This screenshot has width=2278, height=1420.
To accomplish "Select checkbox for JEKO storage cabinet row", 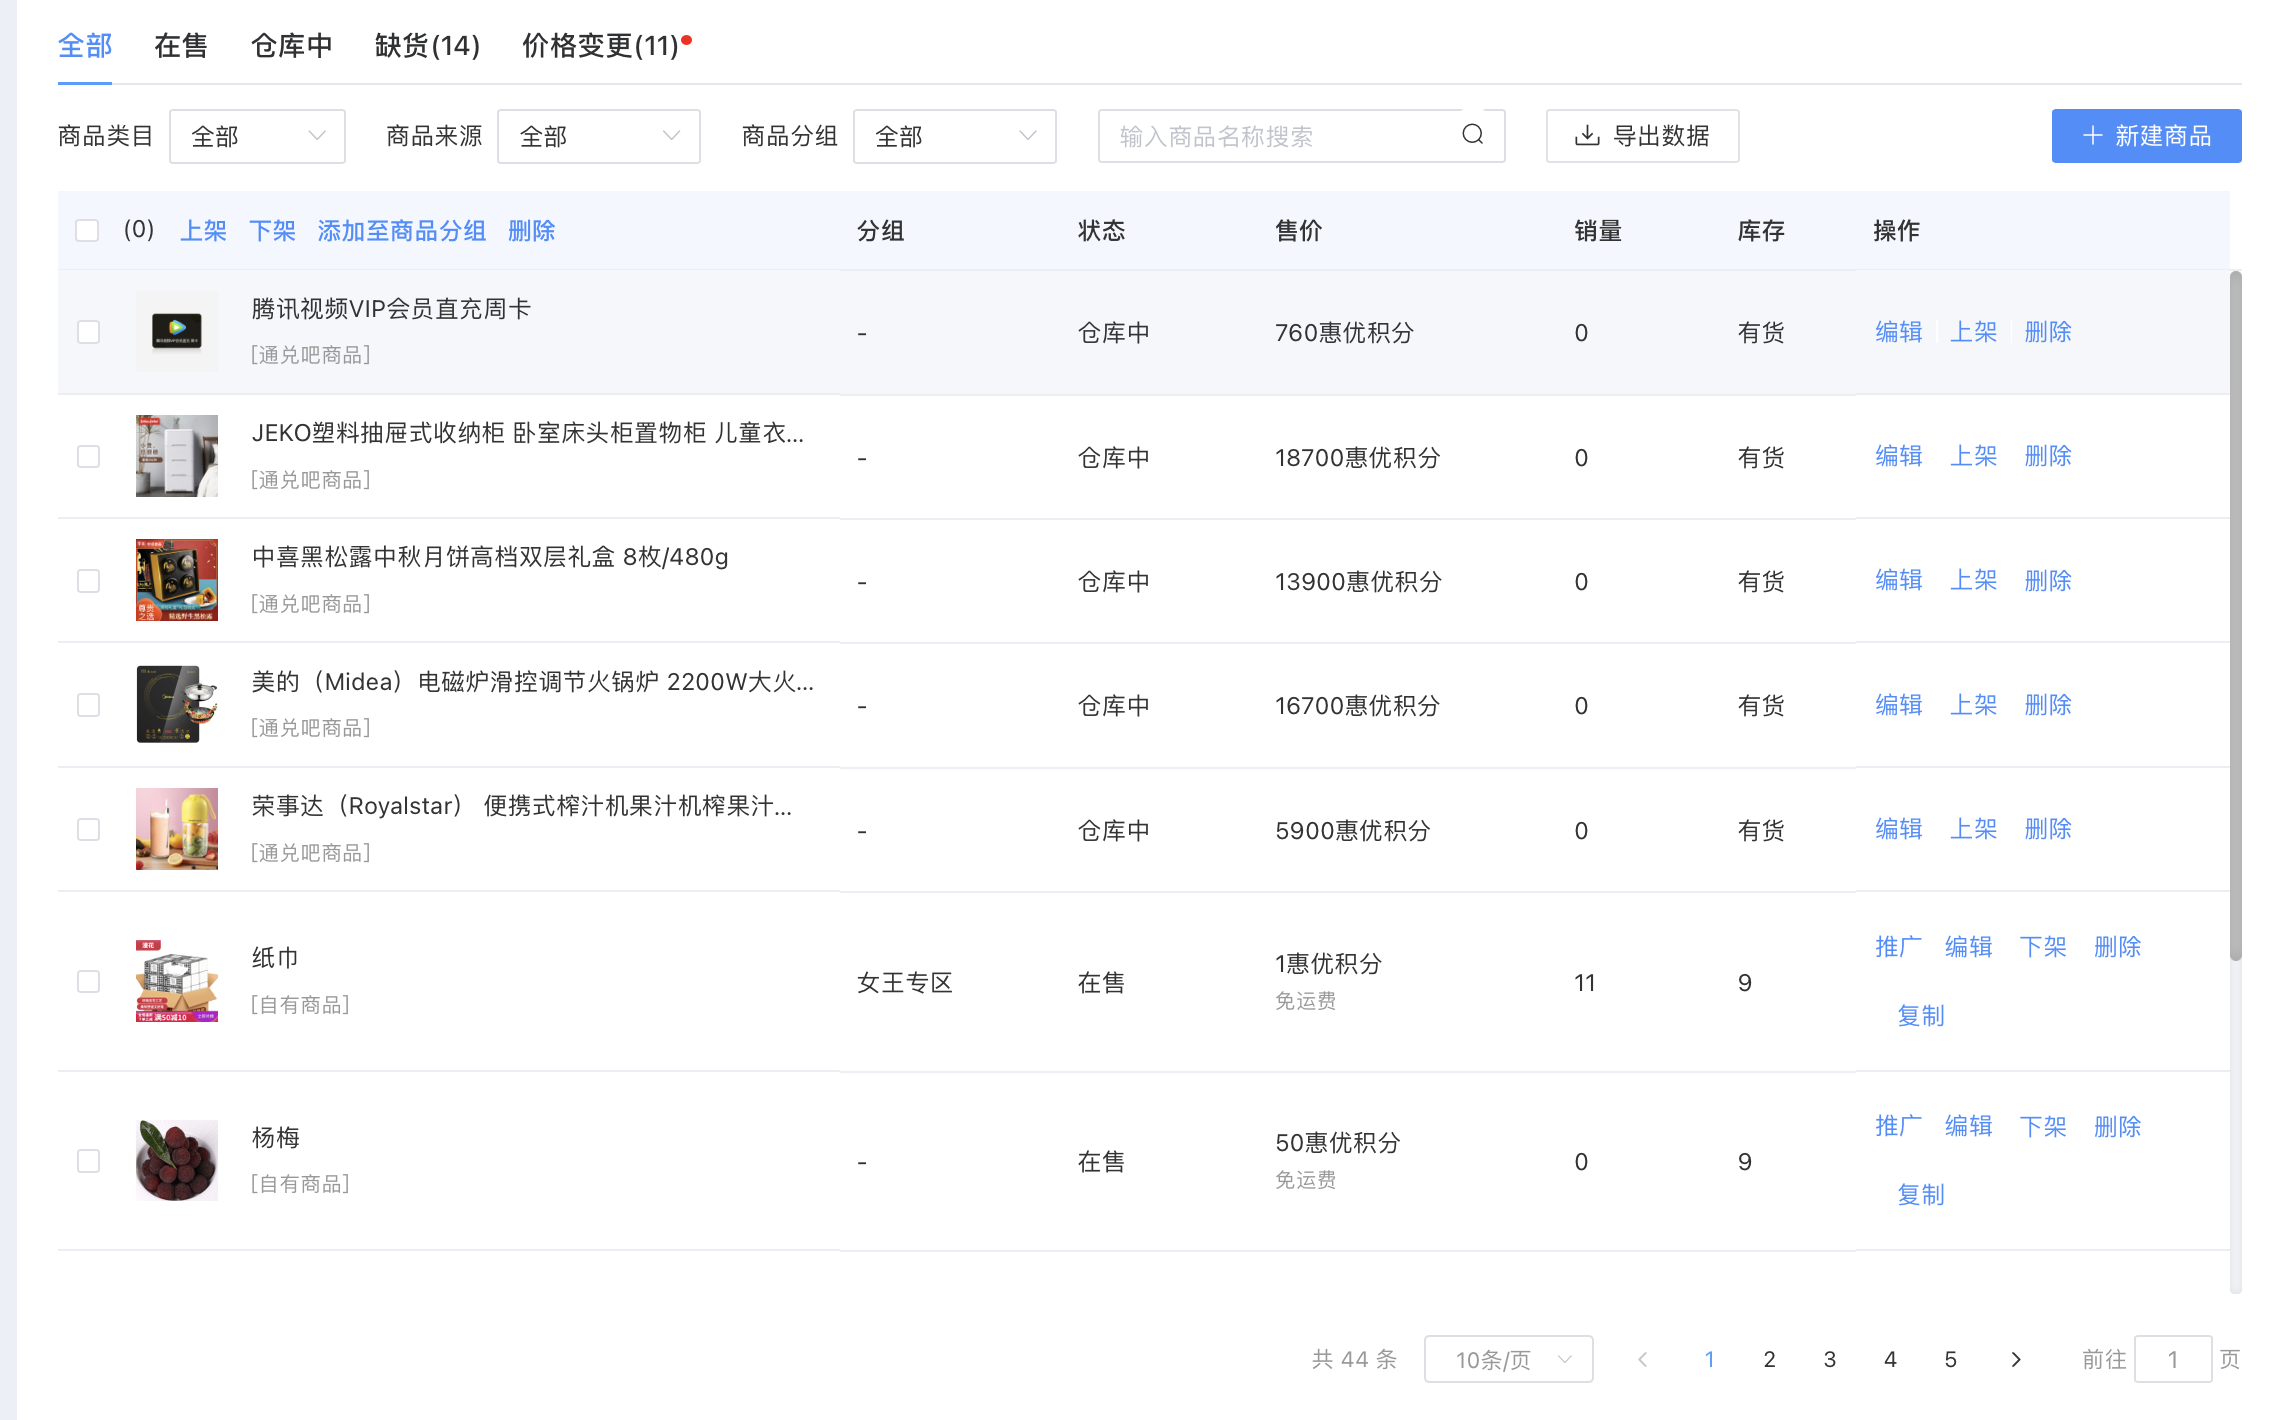I will pyautogui.click(x=89, y=456).
